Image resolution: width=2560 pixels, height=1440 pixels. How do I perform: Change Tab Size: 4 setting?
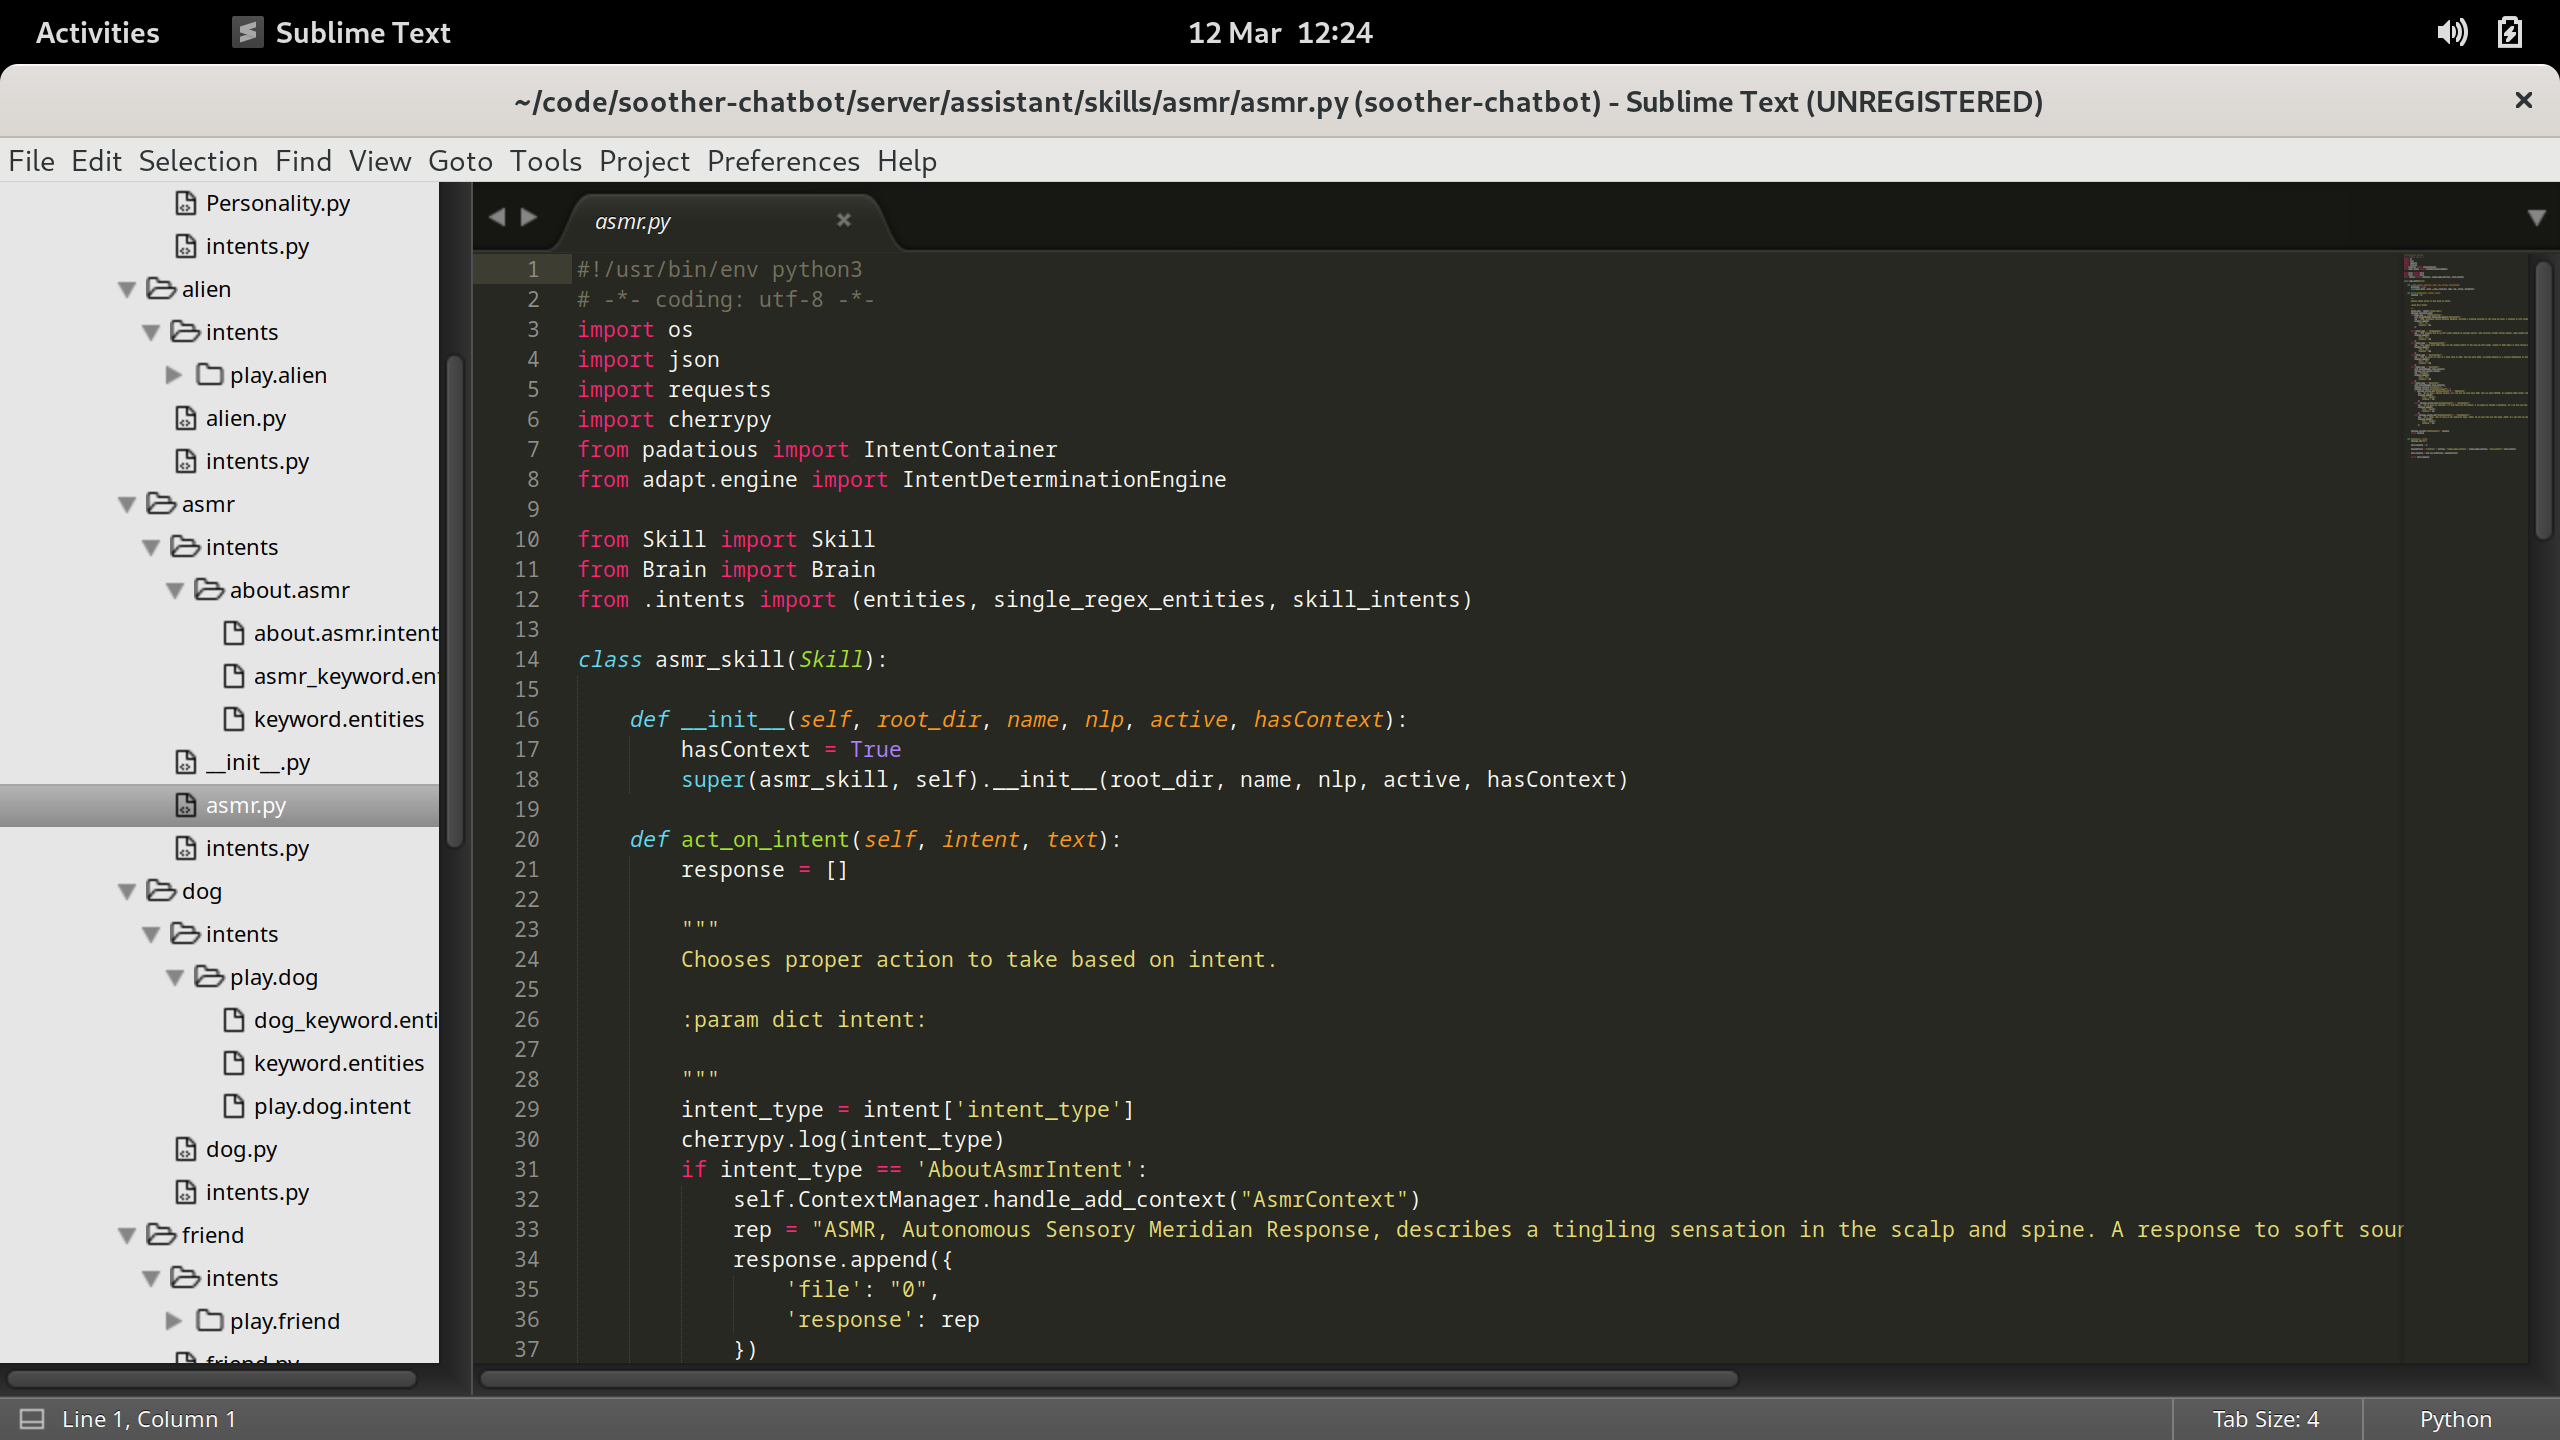2265,1419
